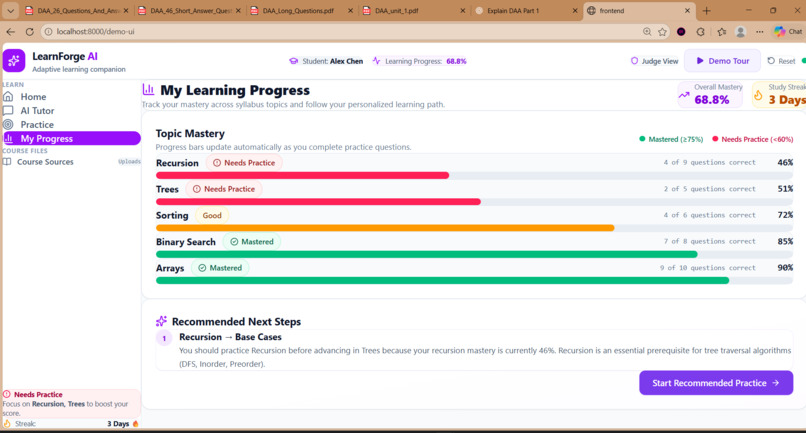This screenshot has width=806, height=433.
Task: Click the Reset circular arrow icon
Action: (771, 61)
